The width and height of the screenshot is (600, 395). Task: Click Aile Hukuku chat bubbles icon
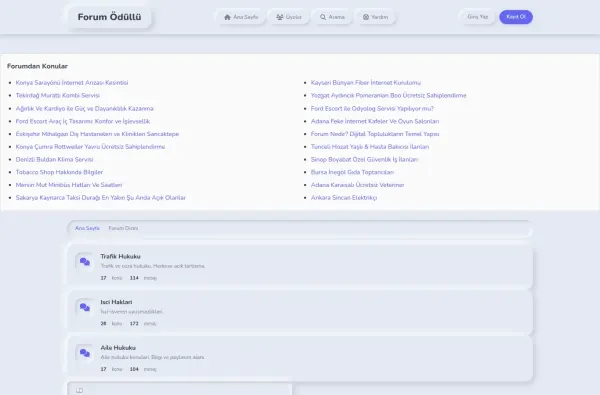coord(85,353)
